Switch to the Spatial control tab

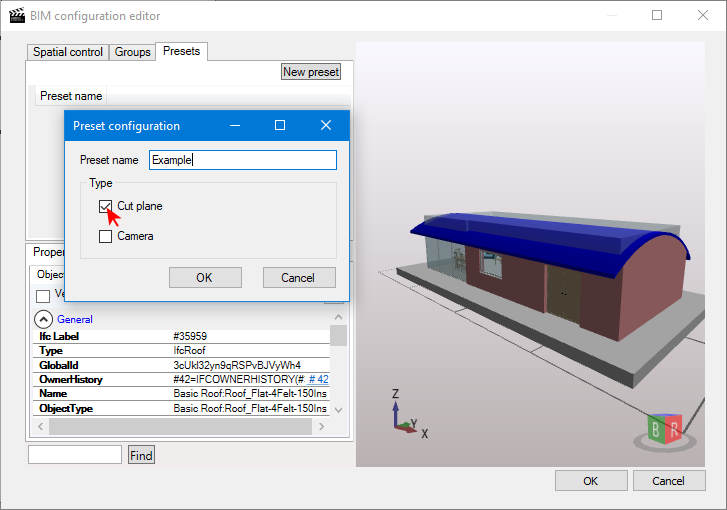pyautogui.click(x=68, y=52)
